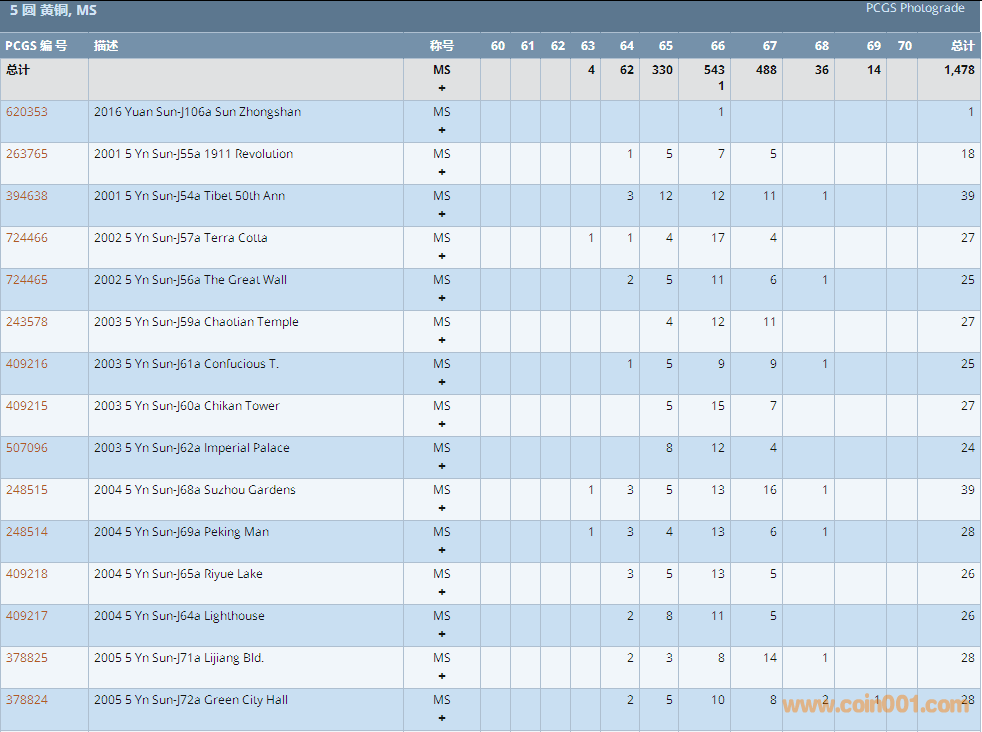
Task: Click the 描述 column header
Action: click(106, 46)
